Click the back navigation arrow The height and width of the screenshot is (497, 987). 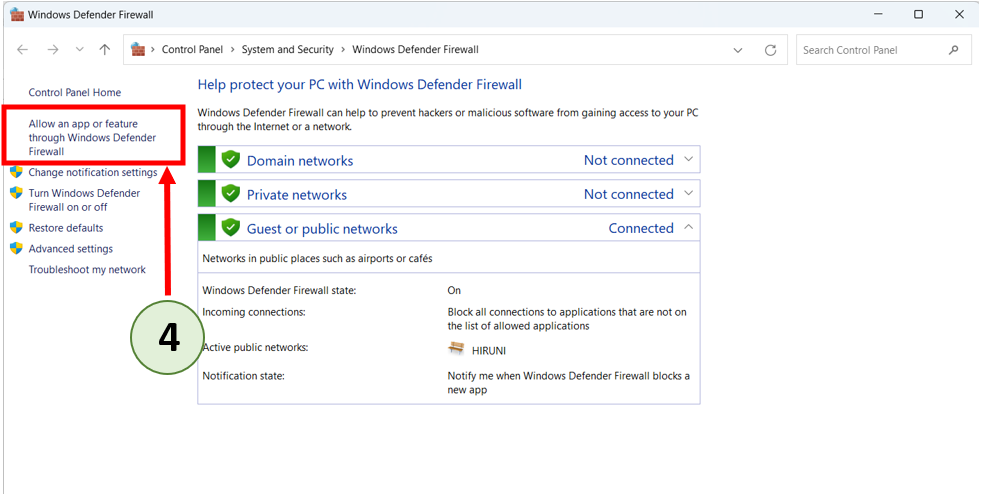23,50
